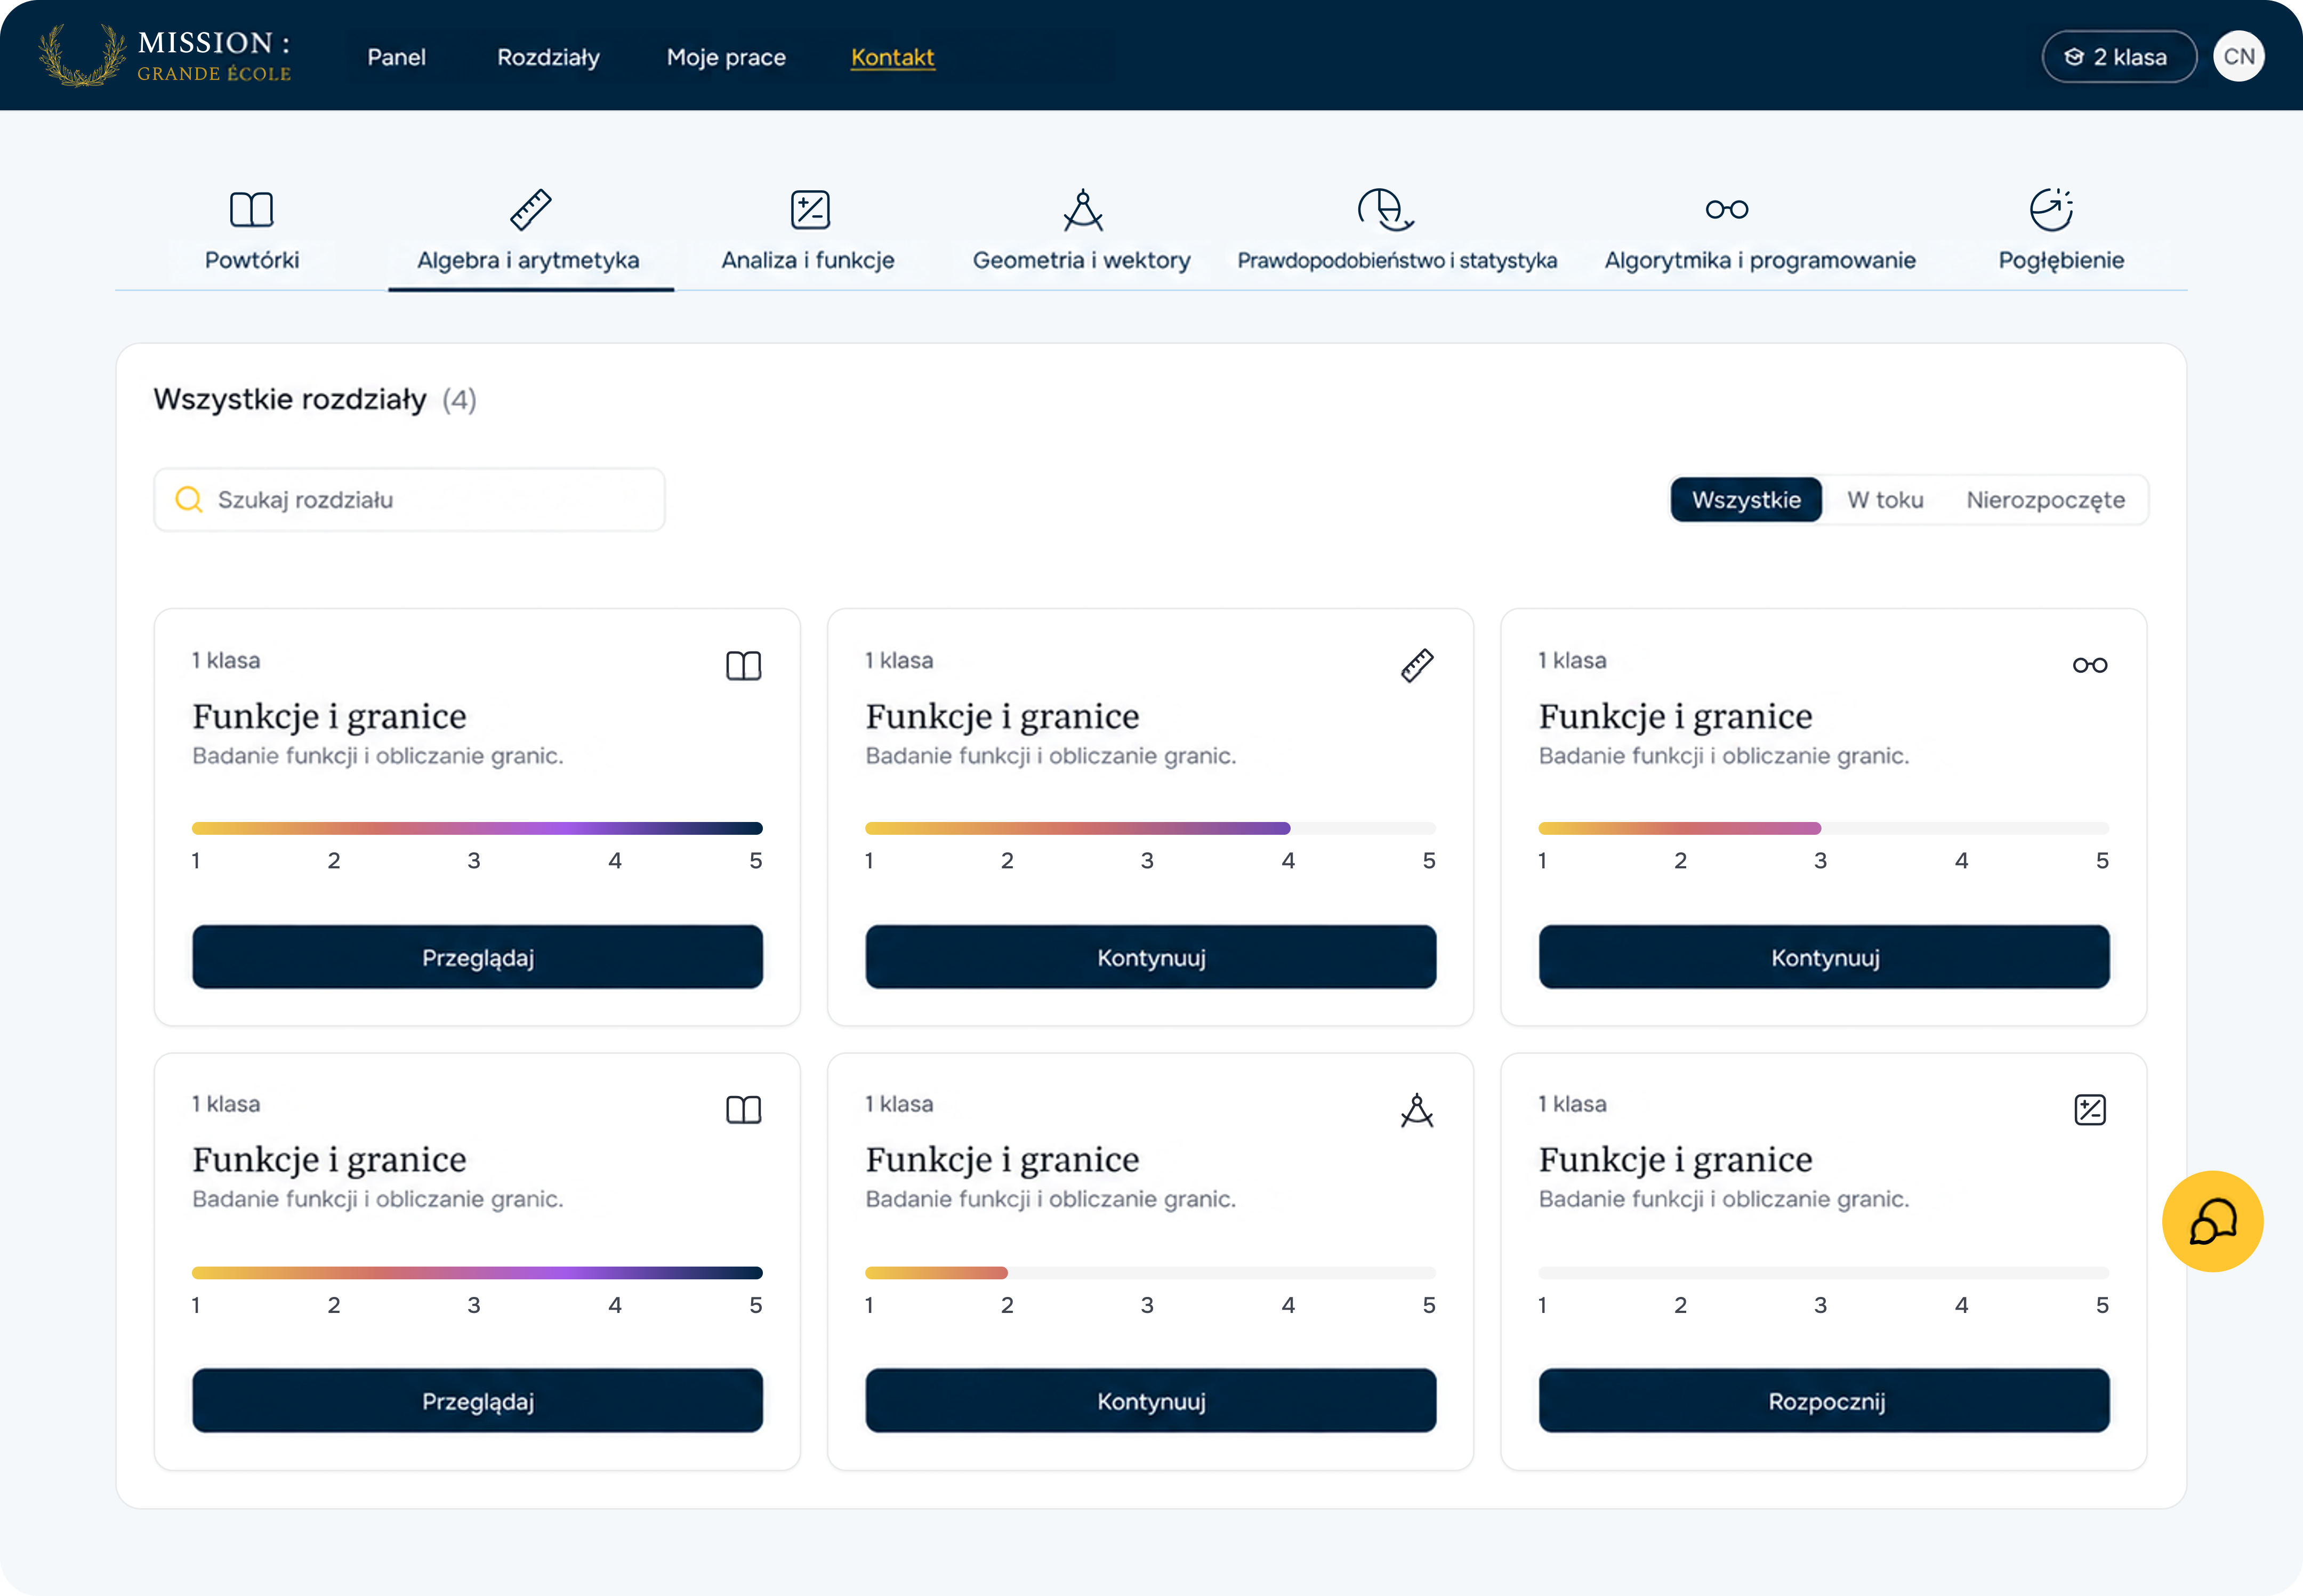The height and width of the screenshot is (1596, 2303).
Task: Click the CN user avatar
Action: [x=2238, y=56]
